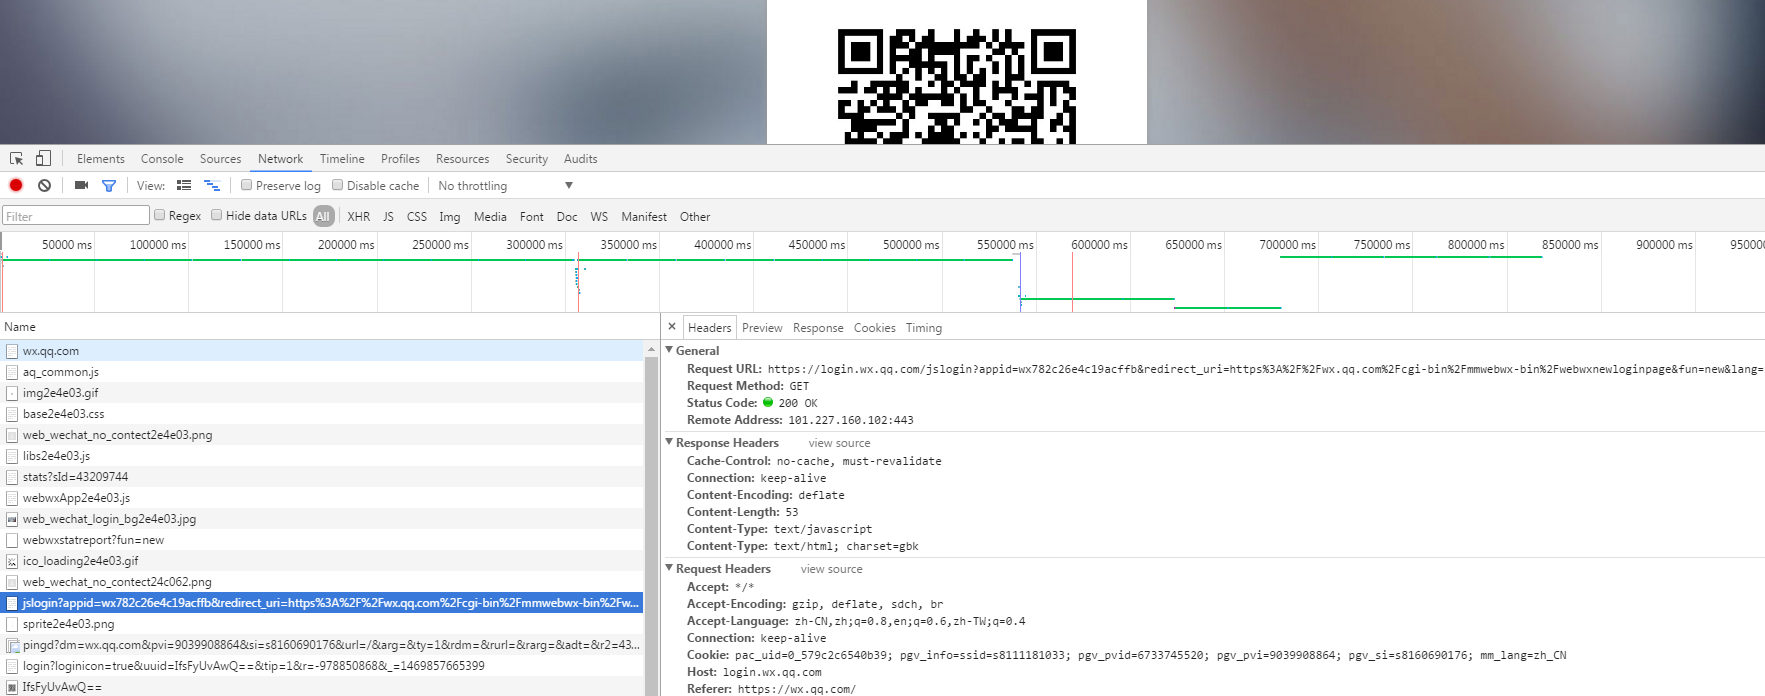Click the capture screenshots camera icon
1765x696 pixels.
click(x=82, y=185)
